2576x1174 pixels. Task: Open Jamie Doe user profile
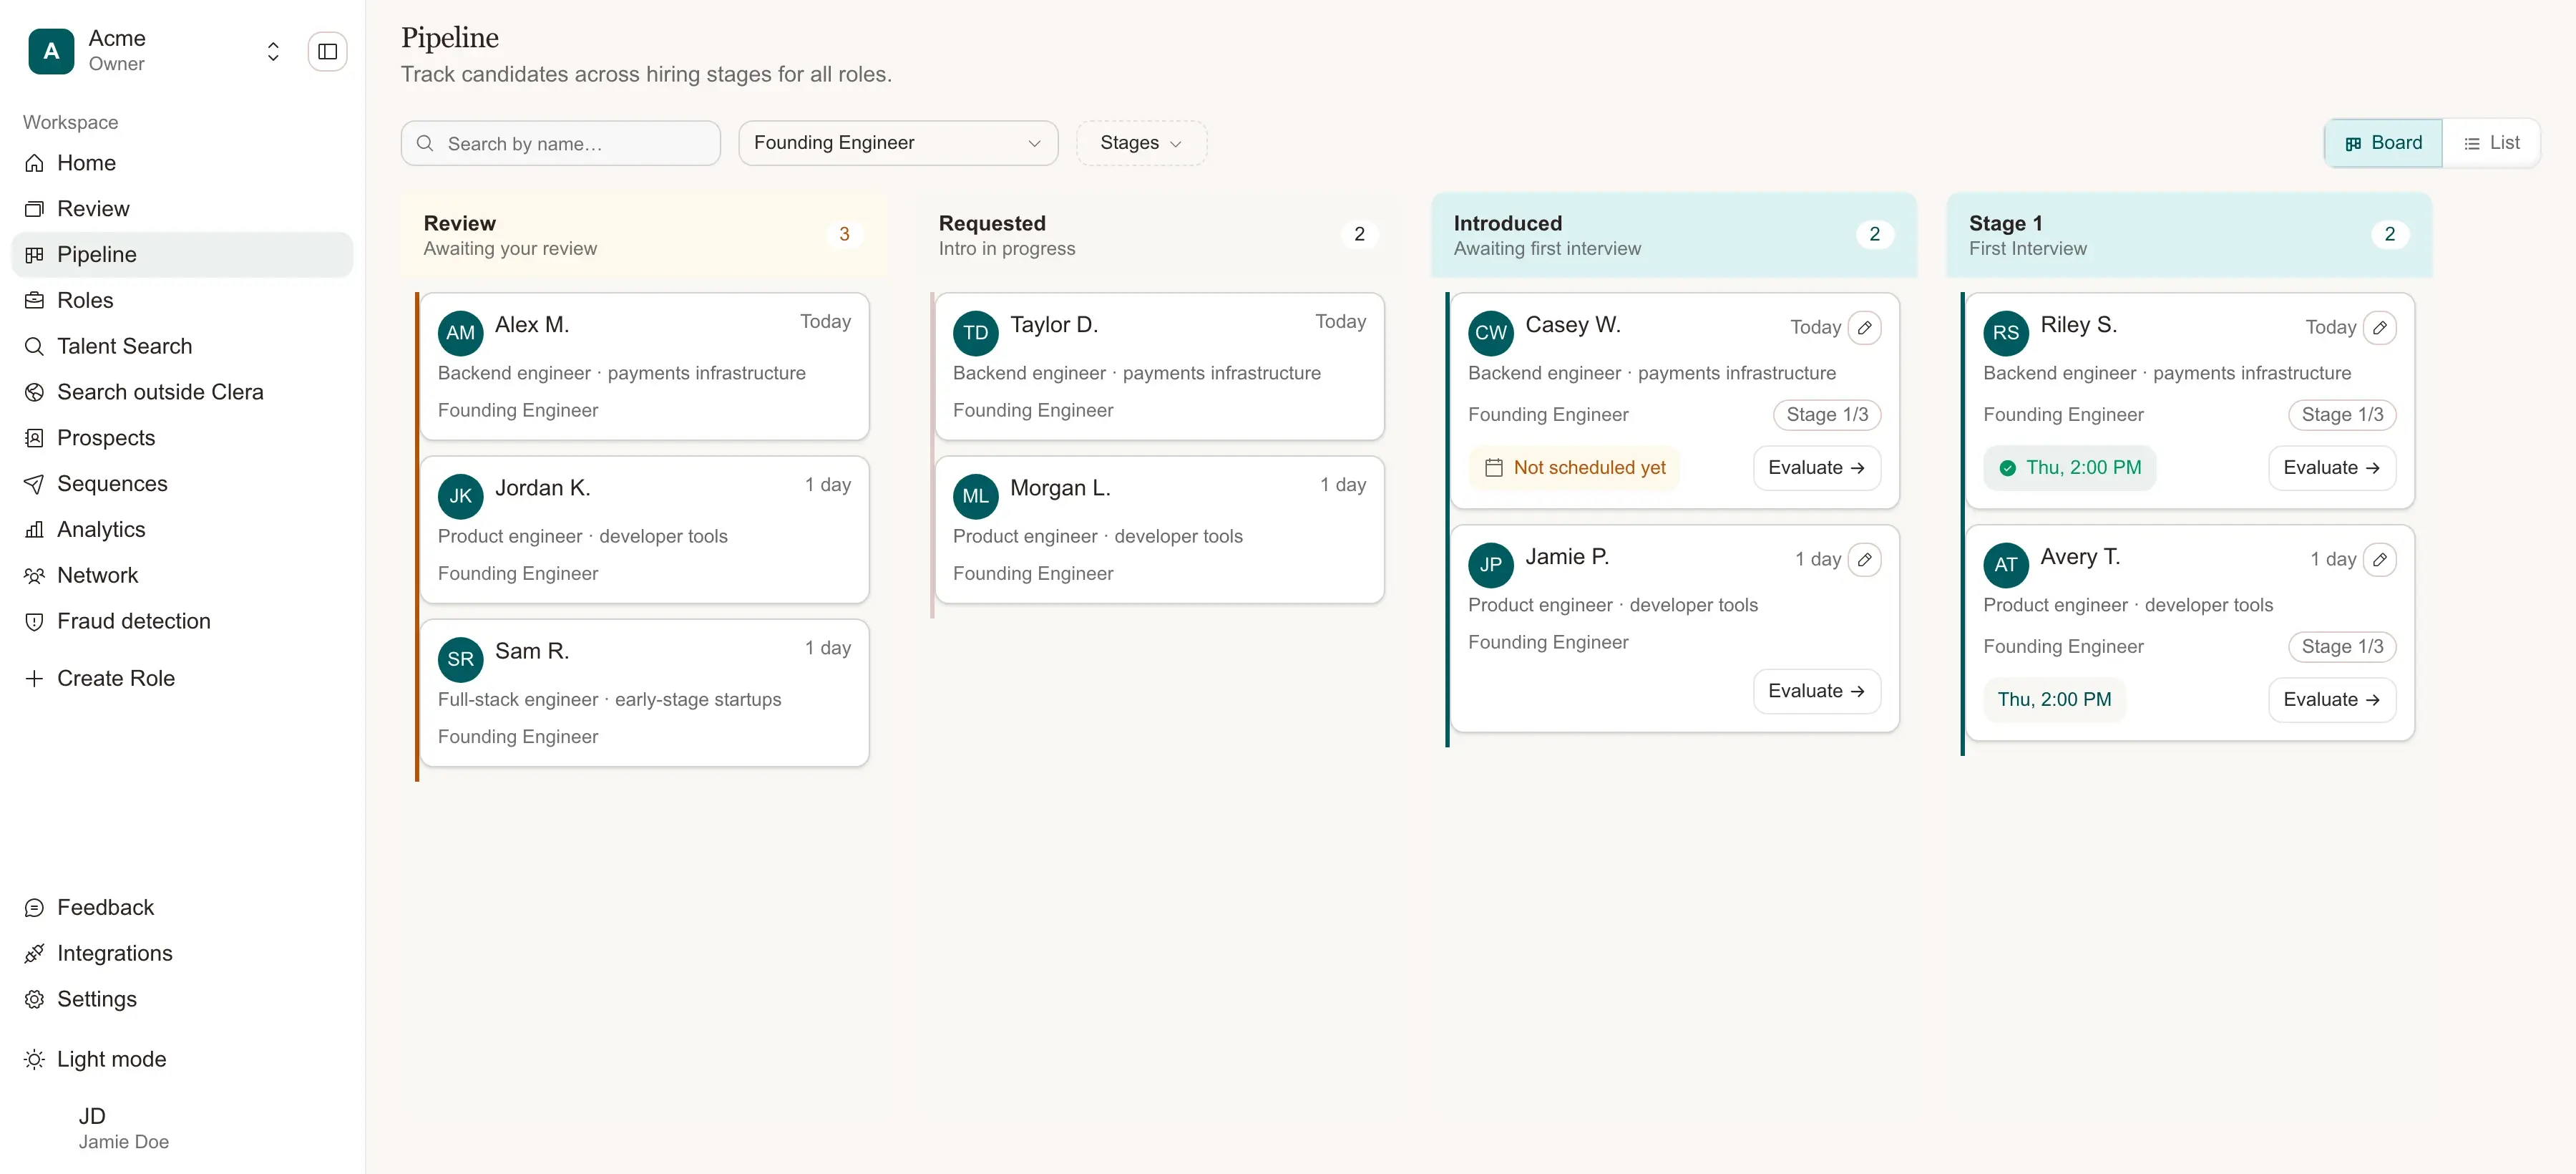(x=182, y=1128)
